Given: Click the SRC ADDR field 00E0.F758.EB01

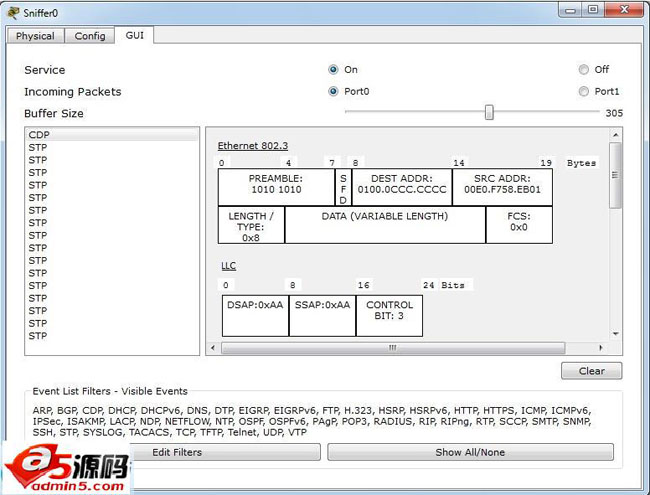Looking at the screenshot, I should [502, 187].
